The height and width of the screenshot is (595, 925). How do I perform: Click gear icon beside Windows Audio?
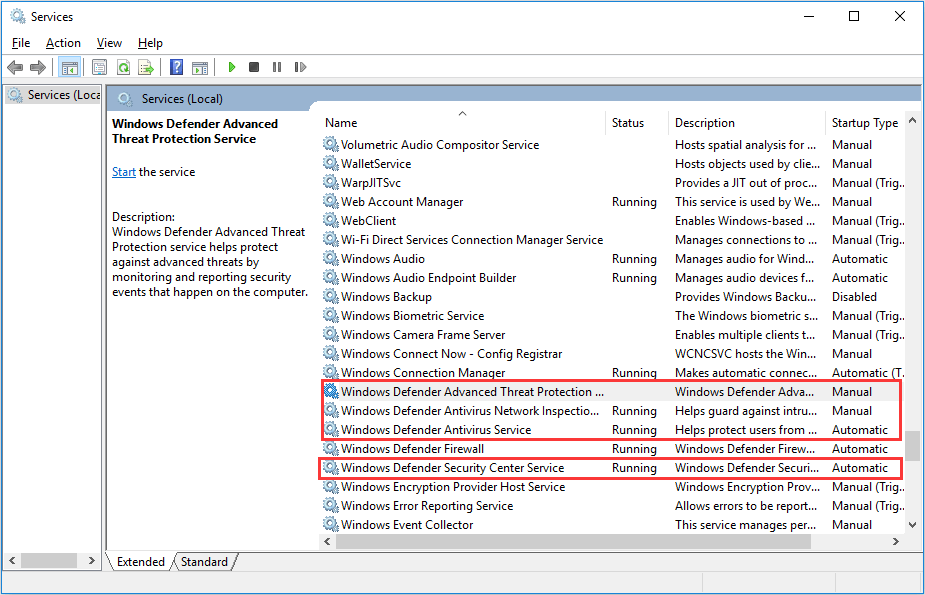coord(330,258)
